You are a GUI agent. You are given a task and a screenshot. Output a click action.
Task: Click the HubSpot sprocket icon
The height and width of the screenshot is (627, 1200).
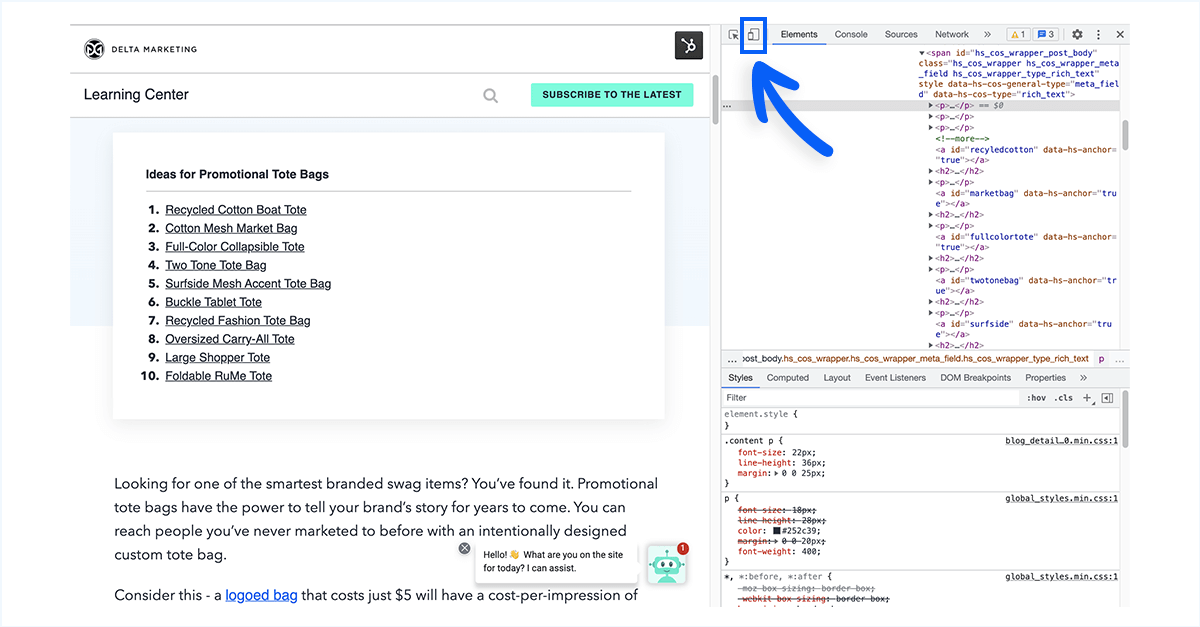(x=688, y=46)
